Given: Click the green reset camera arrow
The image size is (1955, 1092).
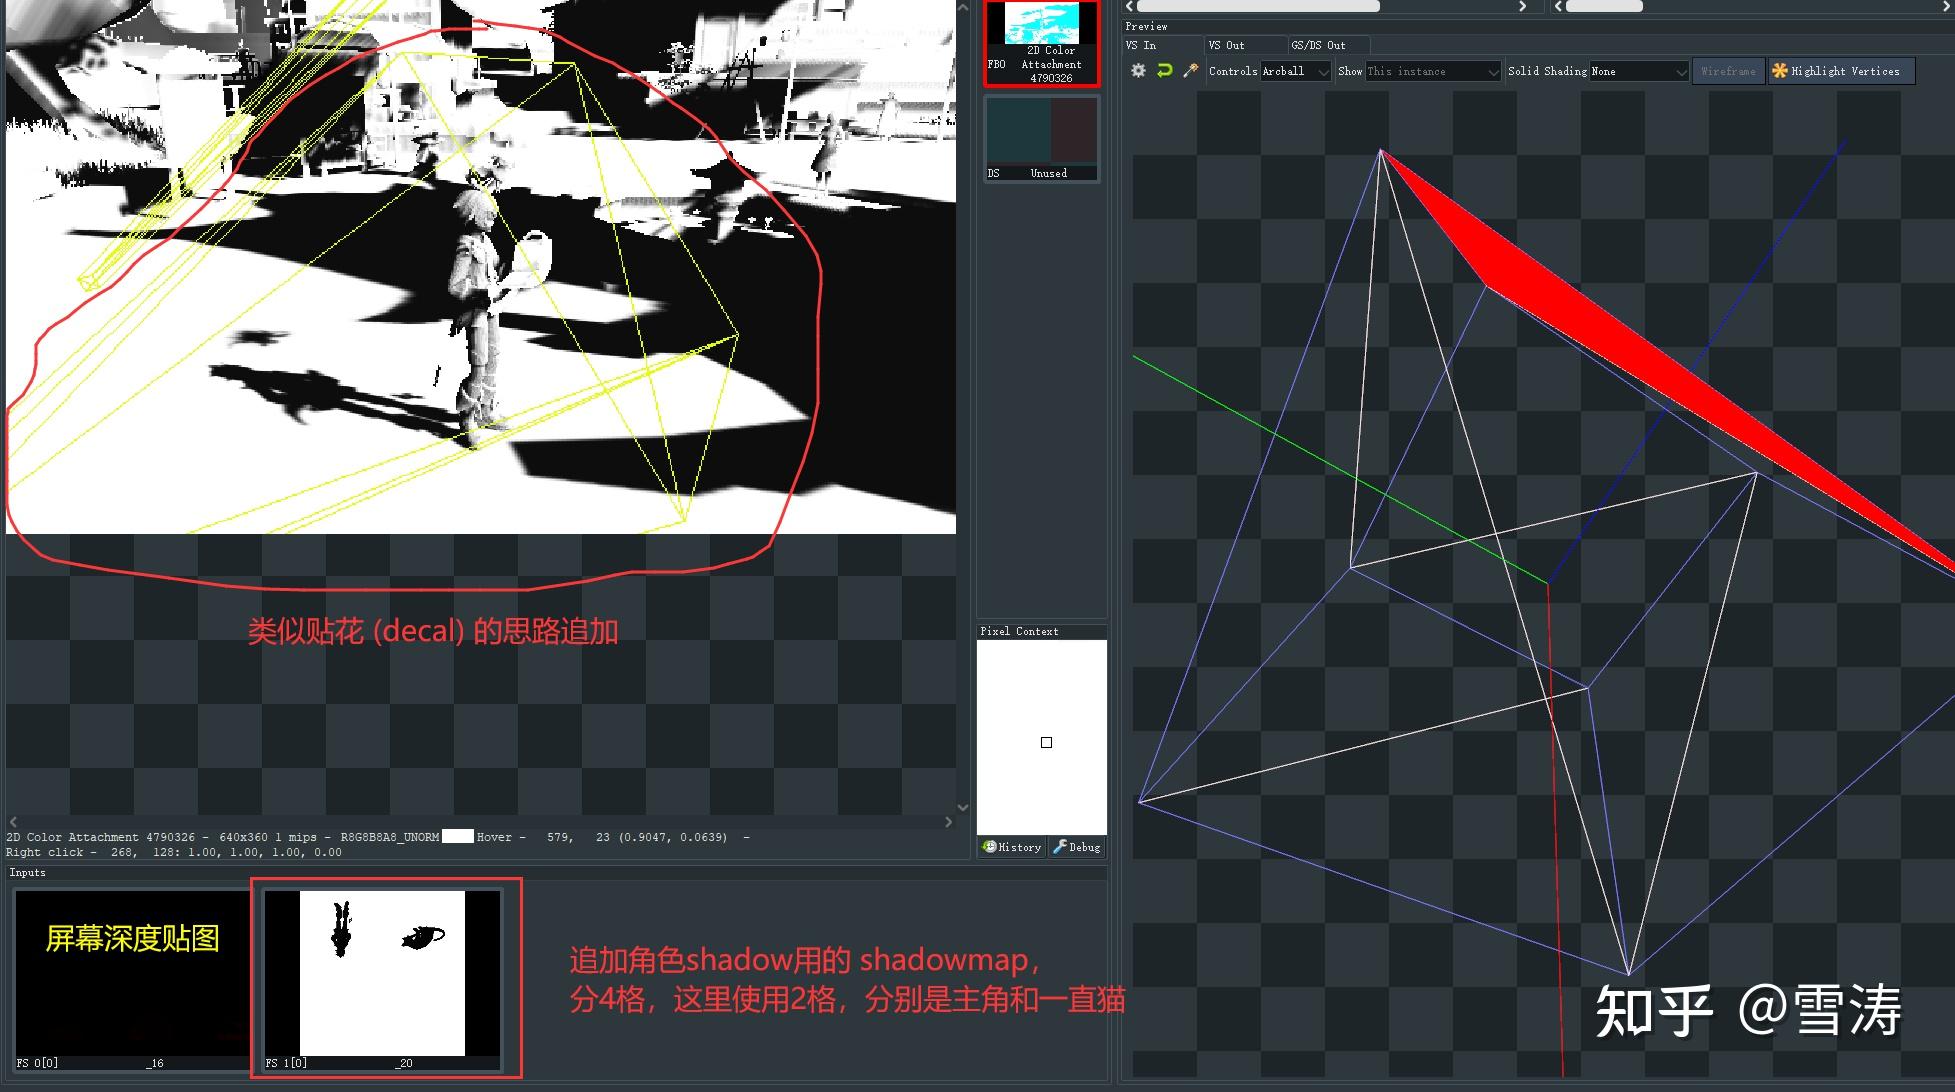Looking at the screenshot, I should 1163,70.
